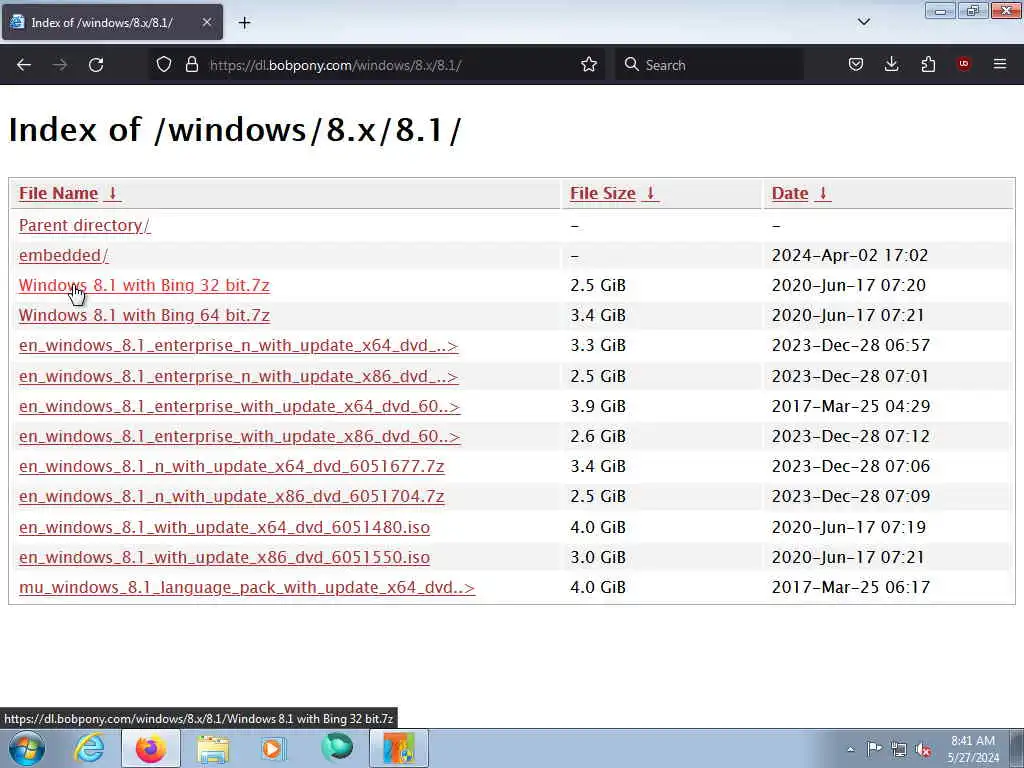Open the Windows Start menu orb
The height and width of the screenshot is (768, 1024).
27,748
